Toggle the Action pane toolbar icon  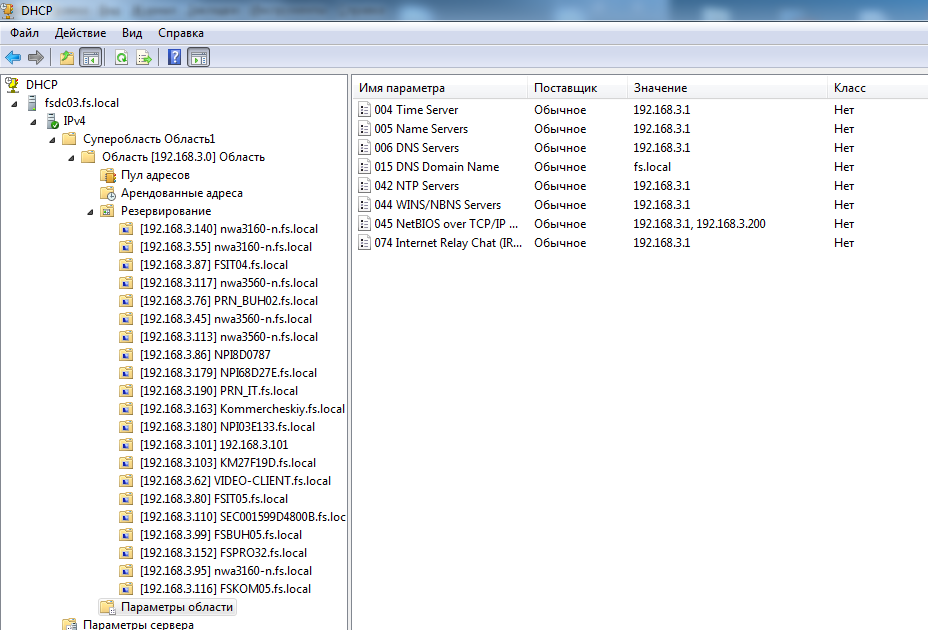(198, 57)
